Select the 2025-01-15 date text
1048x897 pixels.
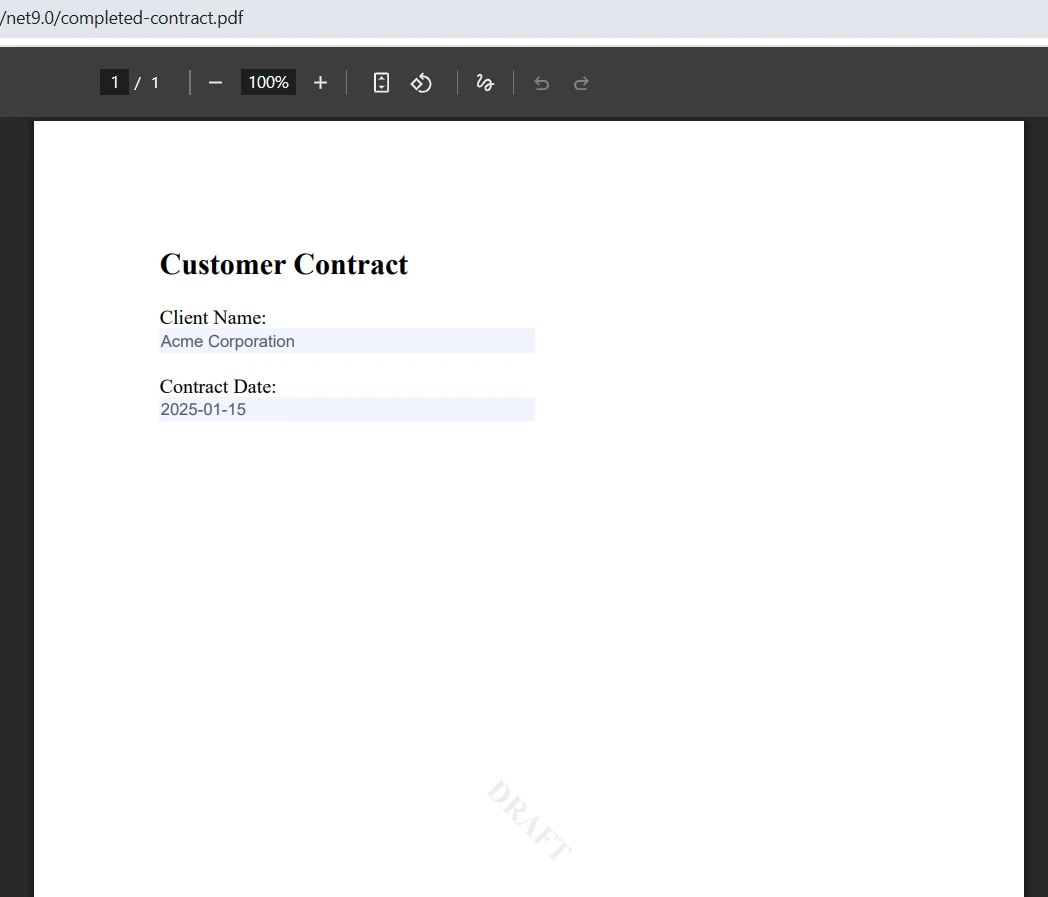(203, 409)
